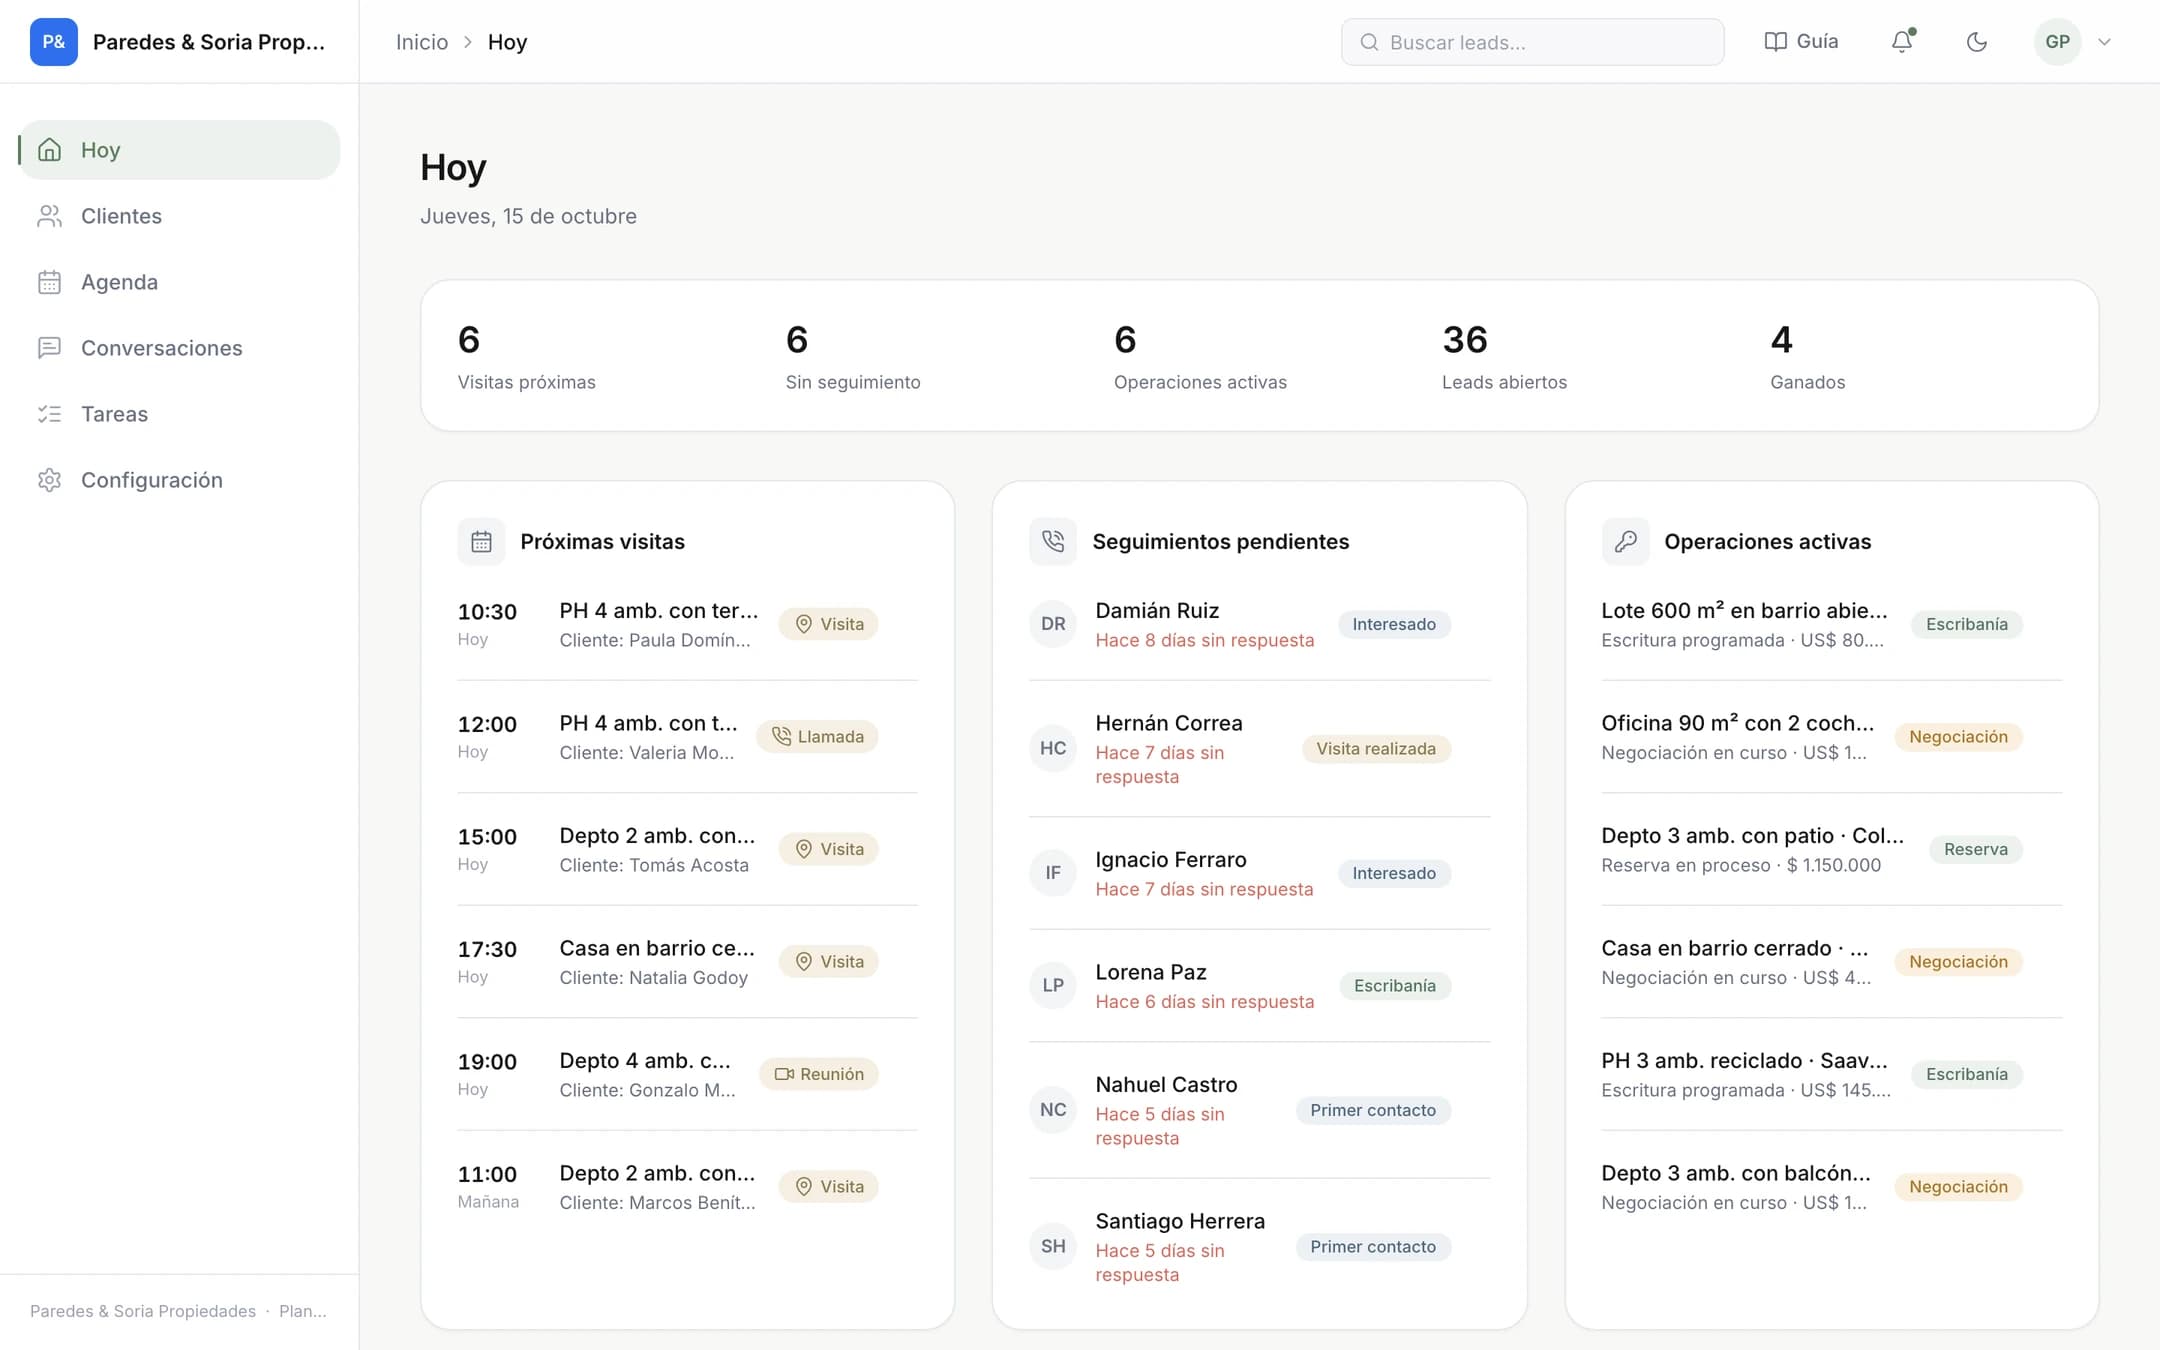This screenshot has height=1350, width=2160.
Task: Open Conversaciones in the sidebar
Action: point(180,348)
